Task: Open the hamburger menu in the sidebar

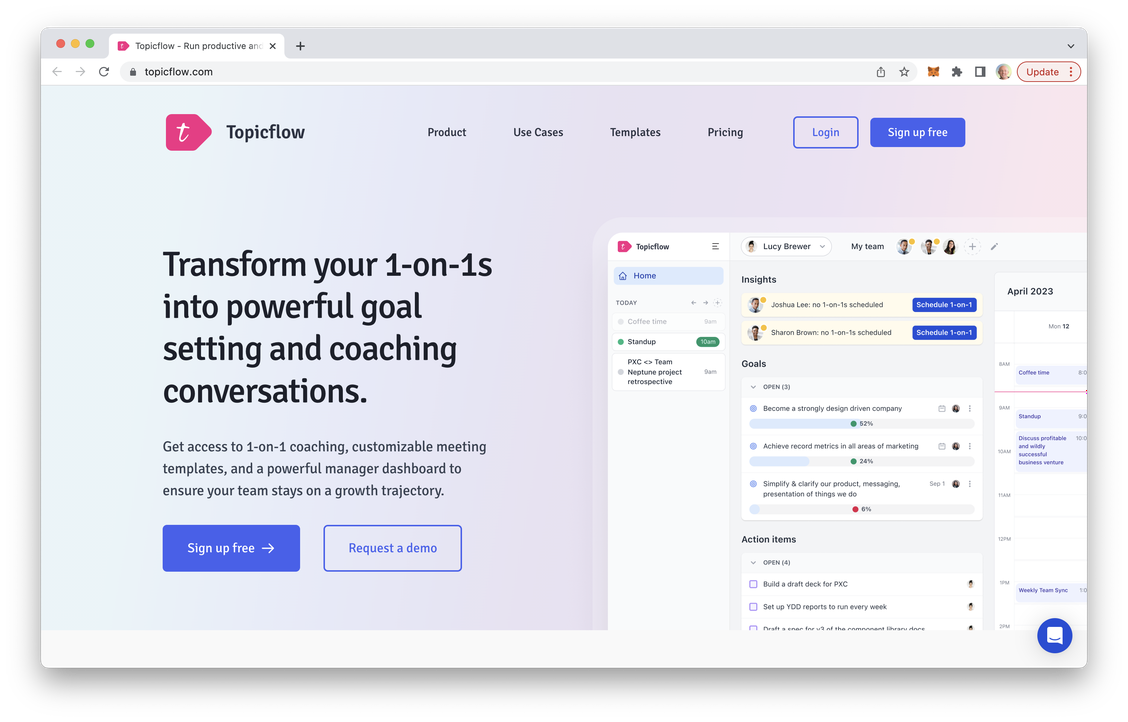Action: pos(715,246)
